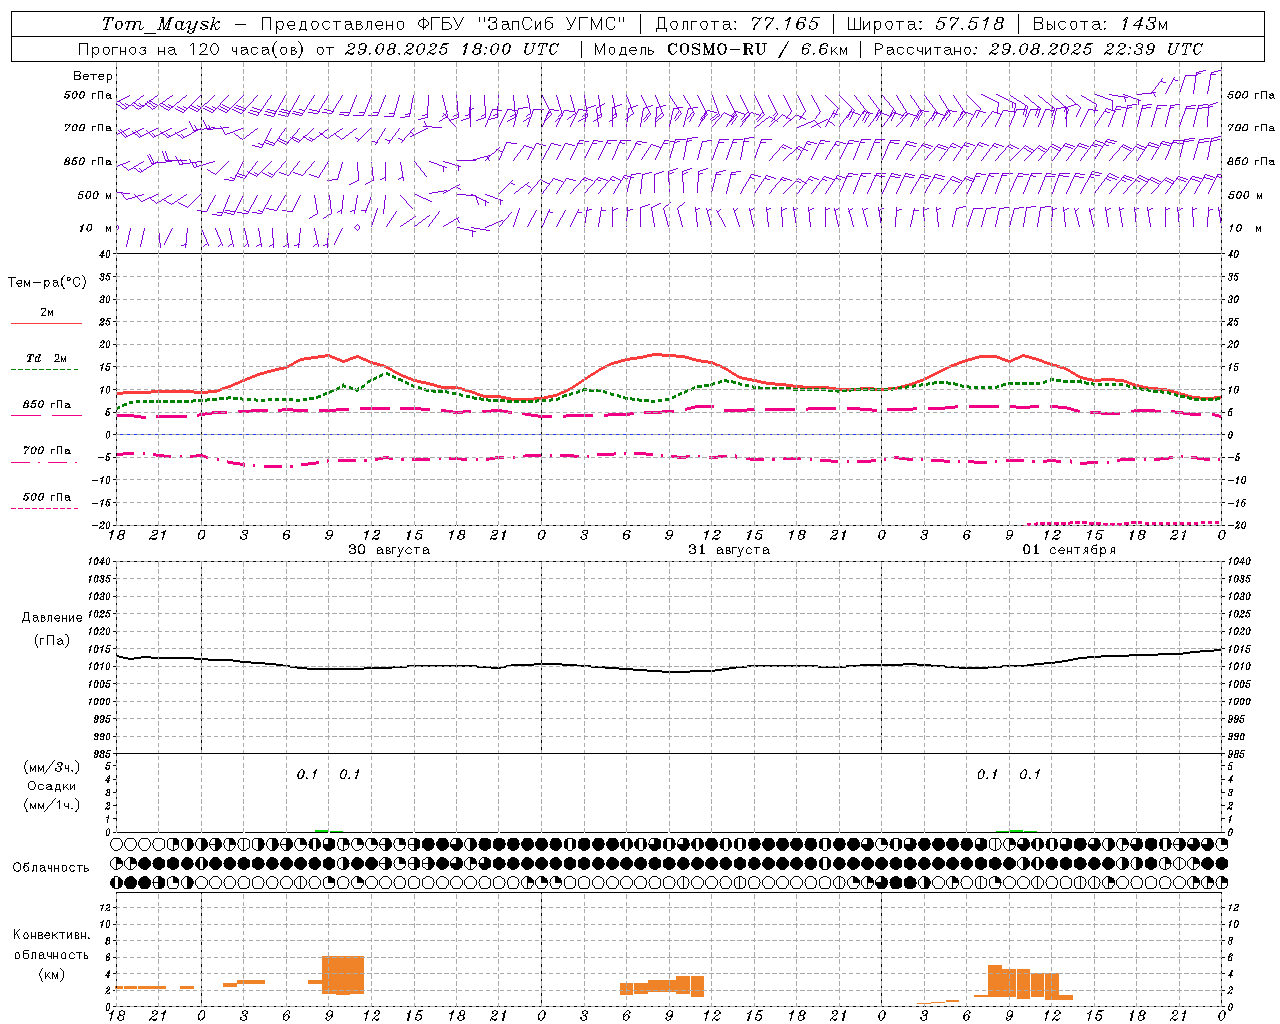The height and width of the screenshot is (1024, 1280).
Task: Click the (мм/1ч.) precipitation unit label
Action: point(52,805)
